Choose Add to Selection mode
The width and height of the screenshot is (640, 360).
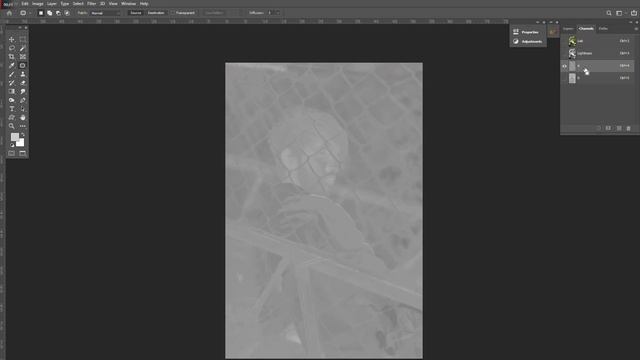pyautogui.click(x=49, y=13)
